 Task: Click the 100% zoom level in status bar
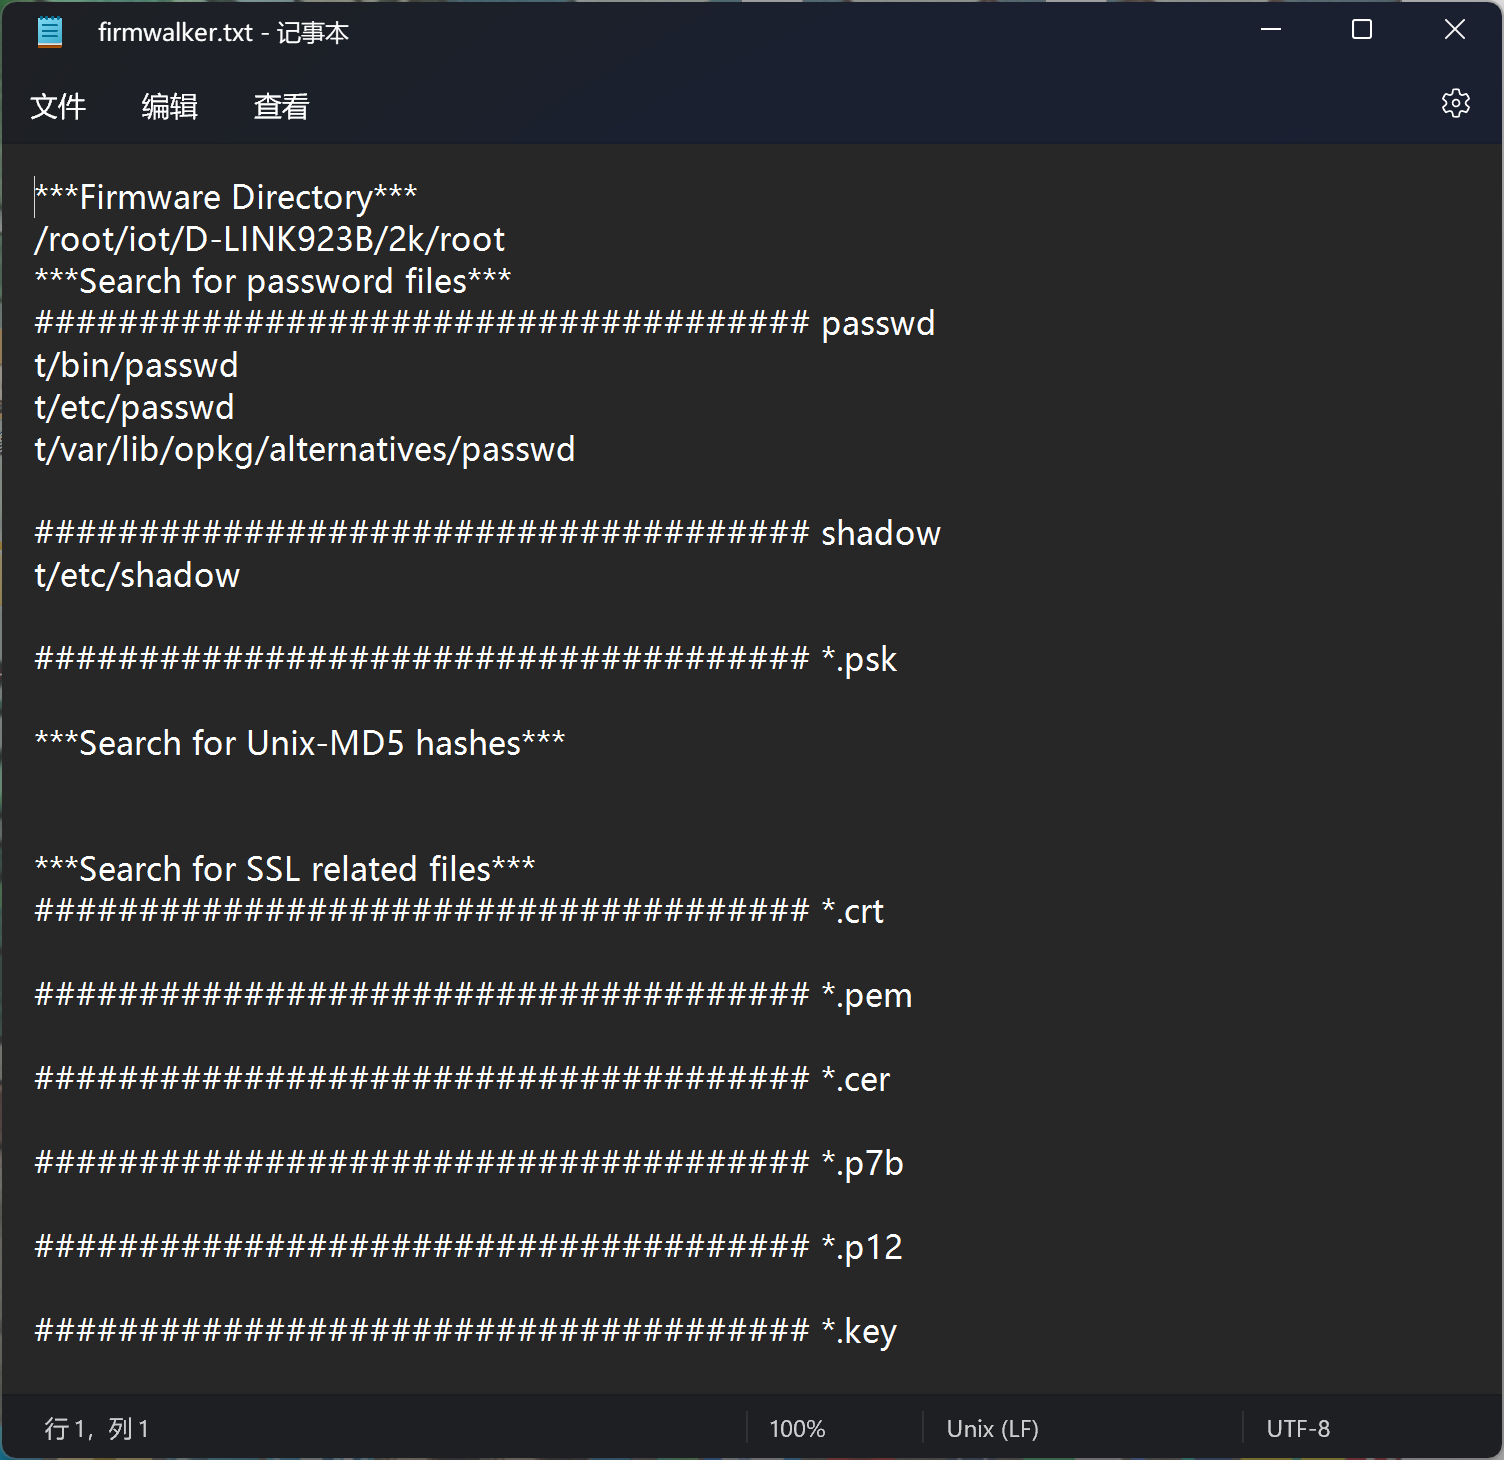click(x=797, y=1428)
